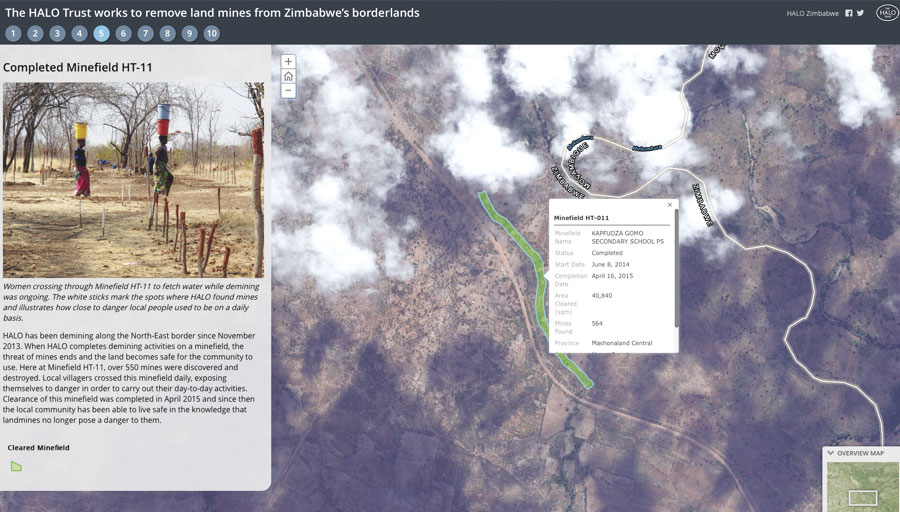
Task: Go to story section 9
Action: click(x=189, y=33)
